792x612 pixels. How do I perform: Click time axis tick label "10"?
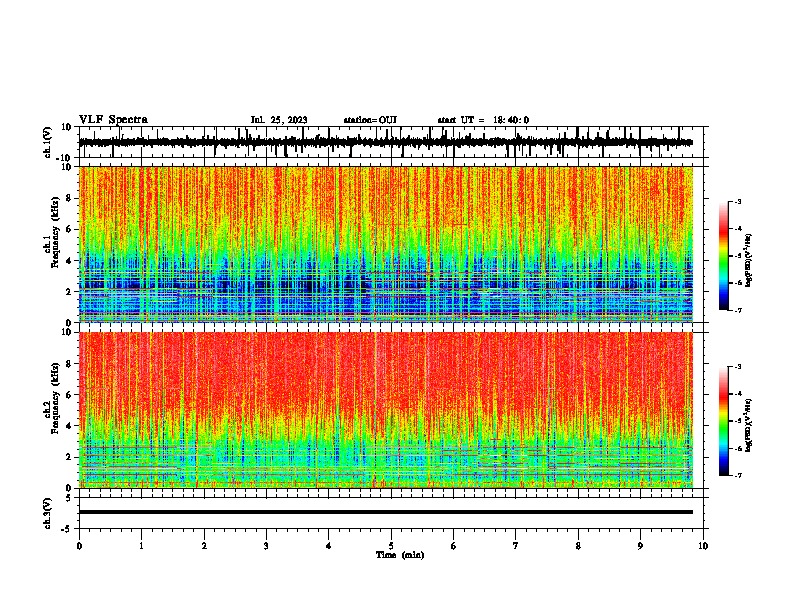(x=703, y=546)
